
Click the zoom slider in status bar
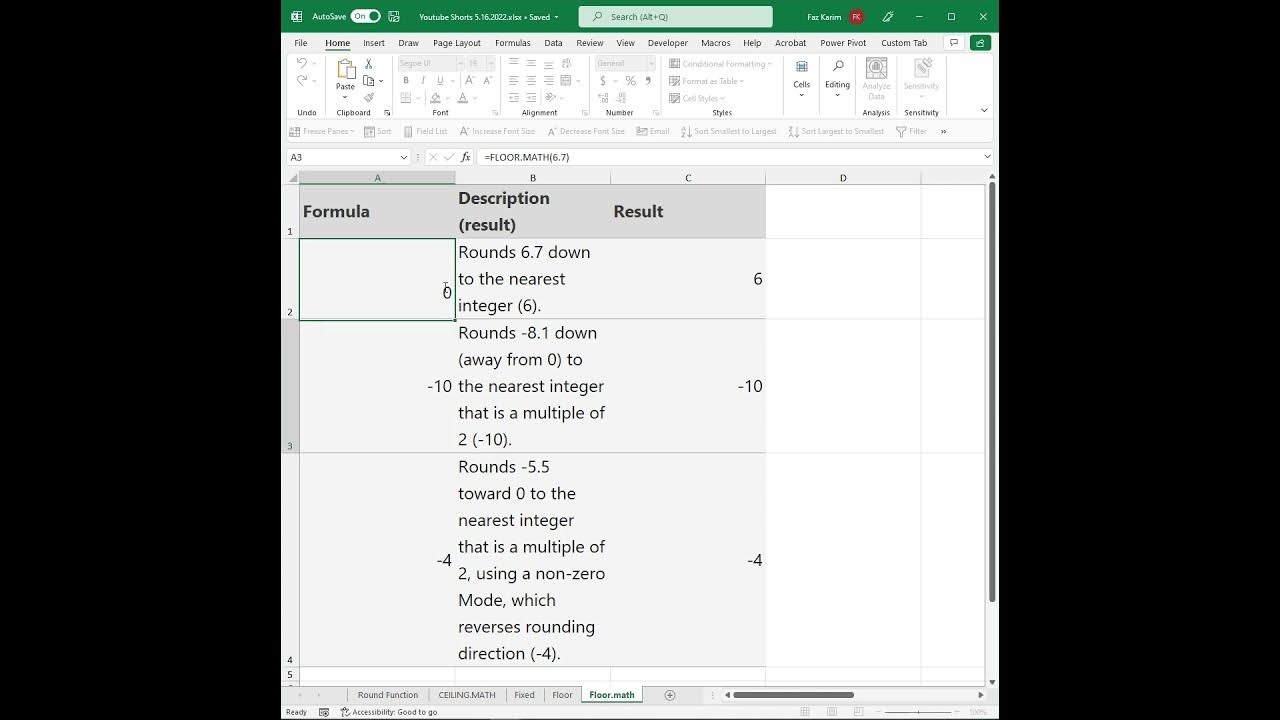point(918,712)
